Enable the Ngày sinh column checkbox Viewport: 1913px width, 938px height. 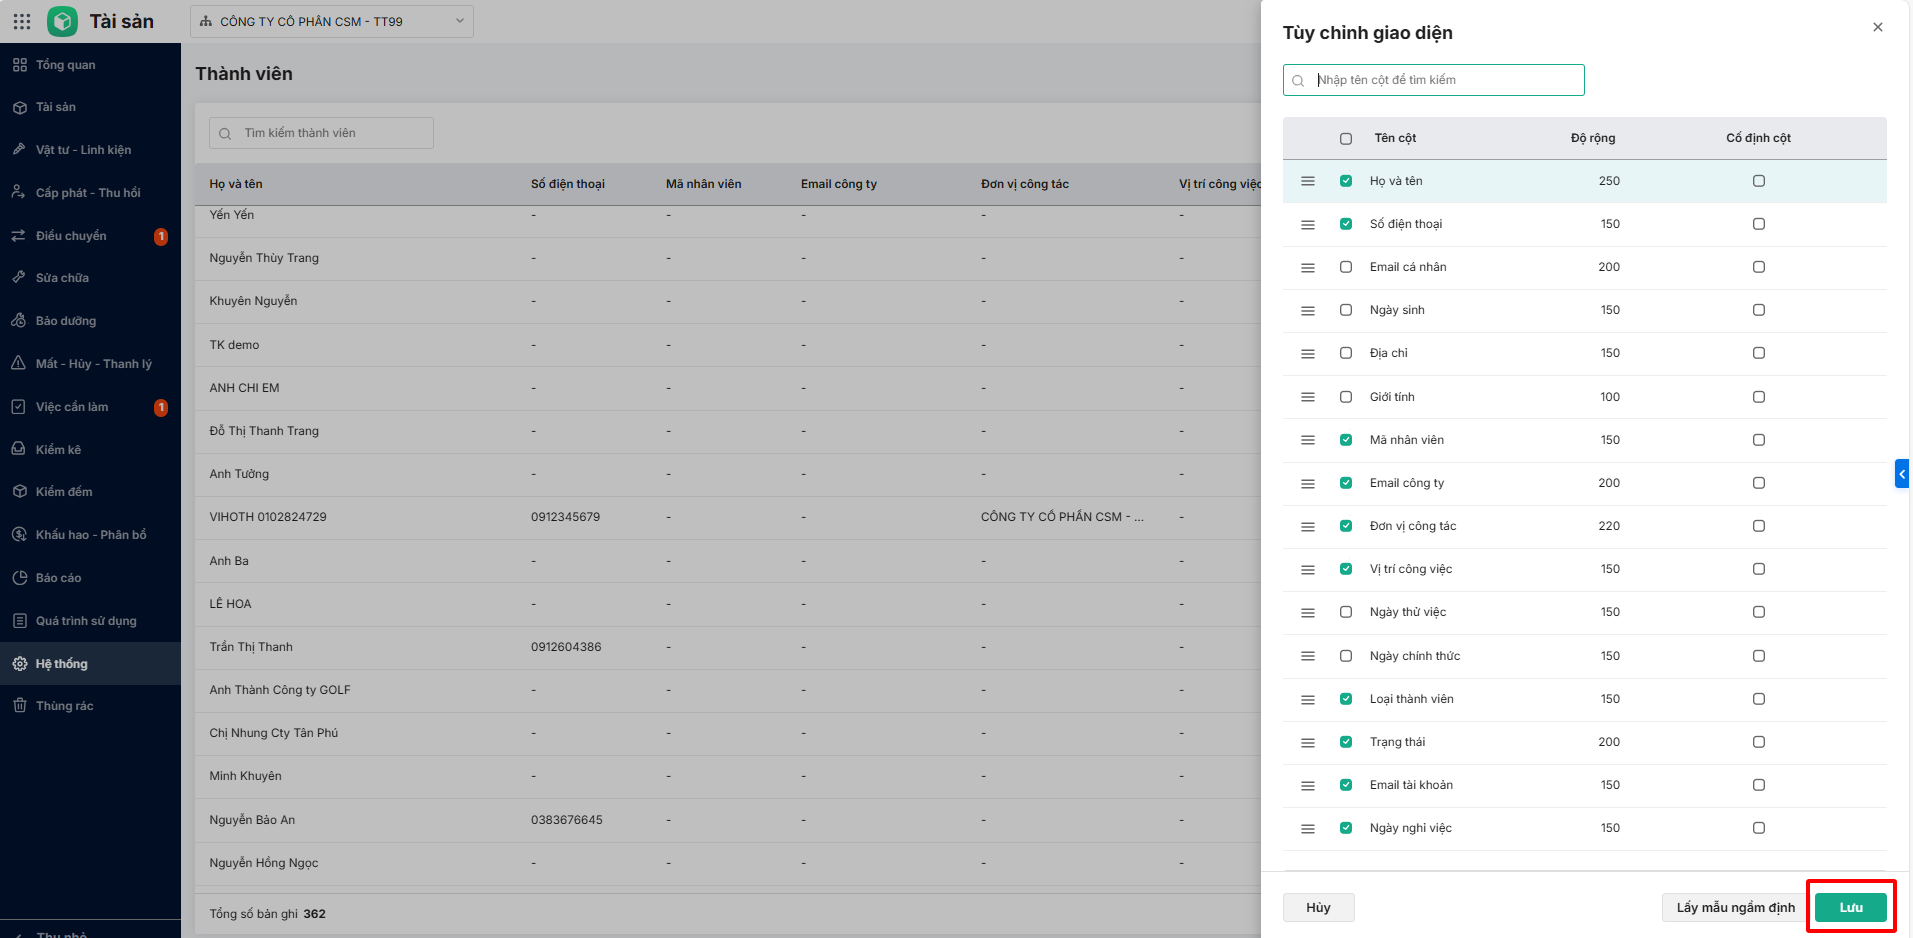pos(1345,310)
